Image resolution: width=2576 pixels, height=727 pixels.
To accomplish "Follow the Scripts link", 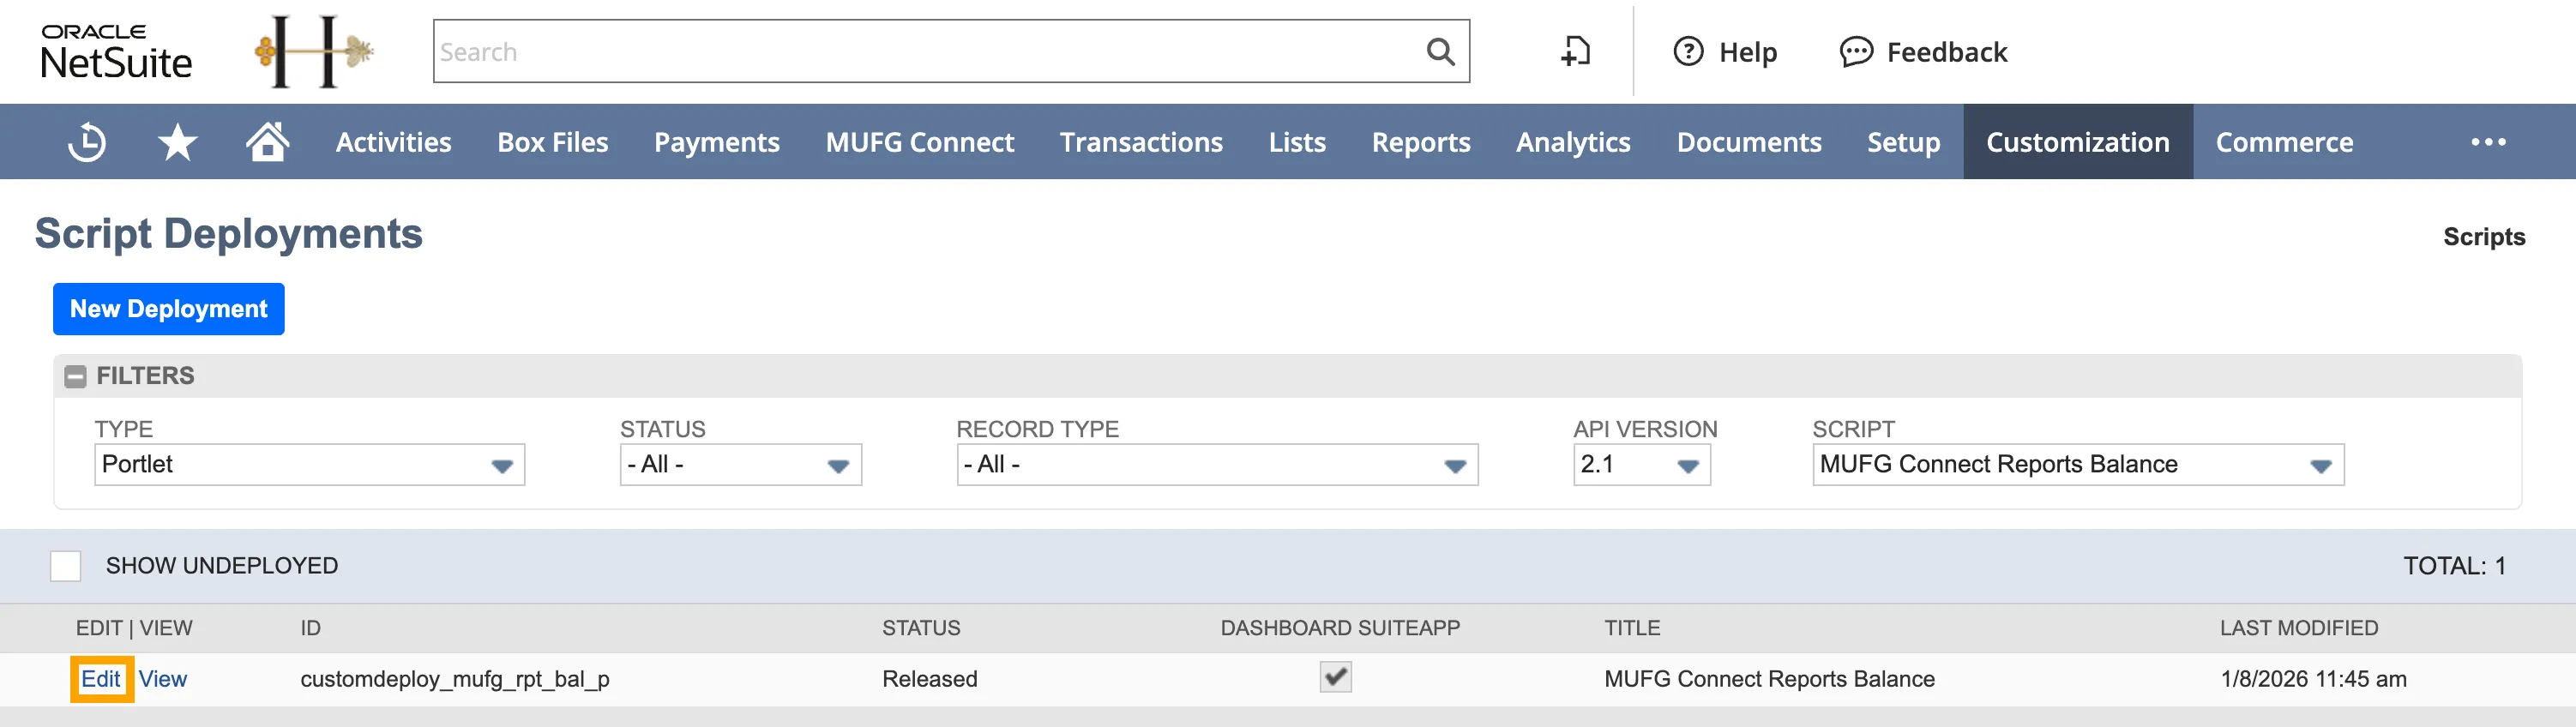I will click(x=2484, y=237).
